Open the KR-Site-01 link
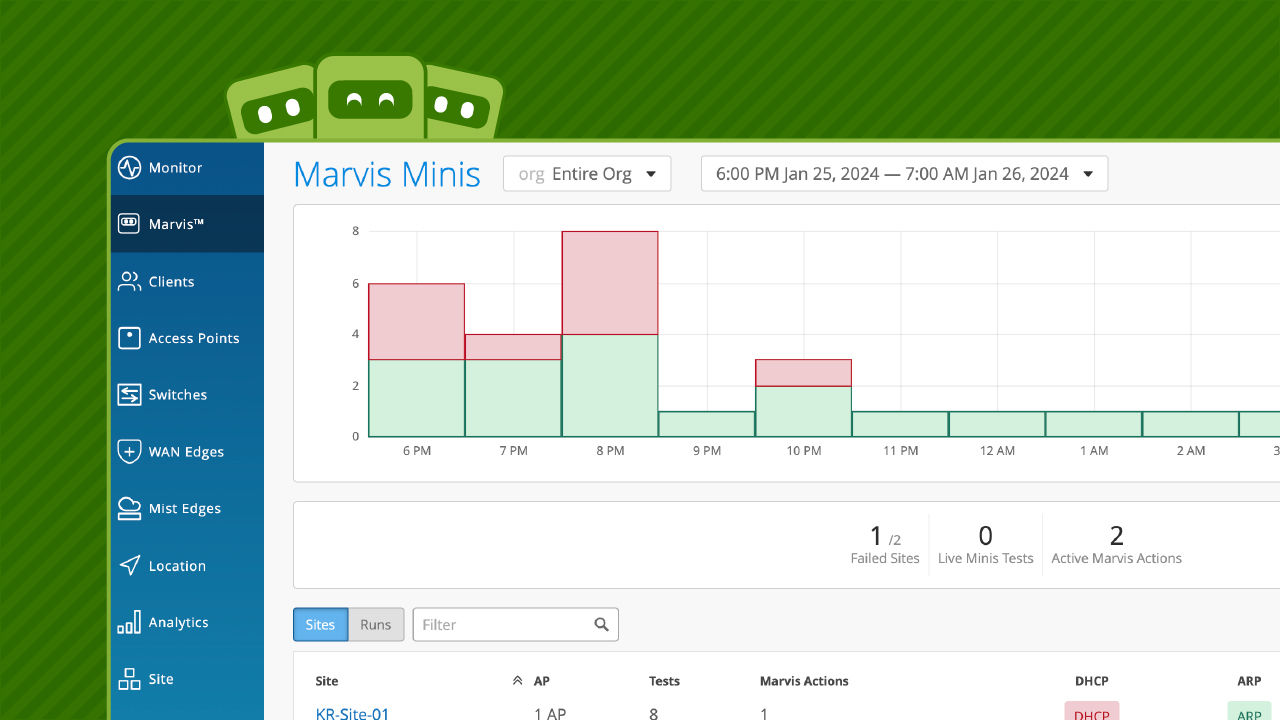The height and width of the screenshot is (720, 1280). pyautogui.click(x=352, y=713)
